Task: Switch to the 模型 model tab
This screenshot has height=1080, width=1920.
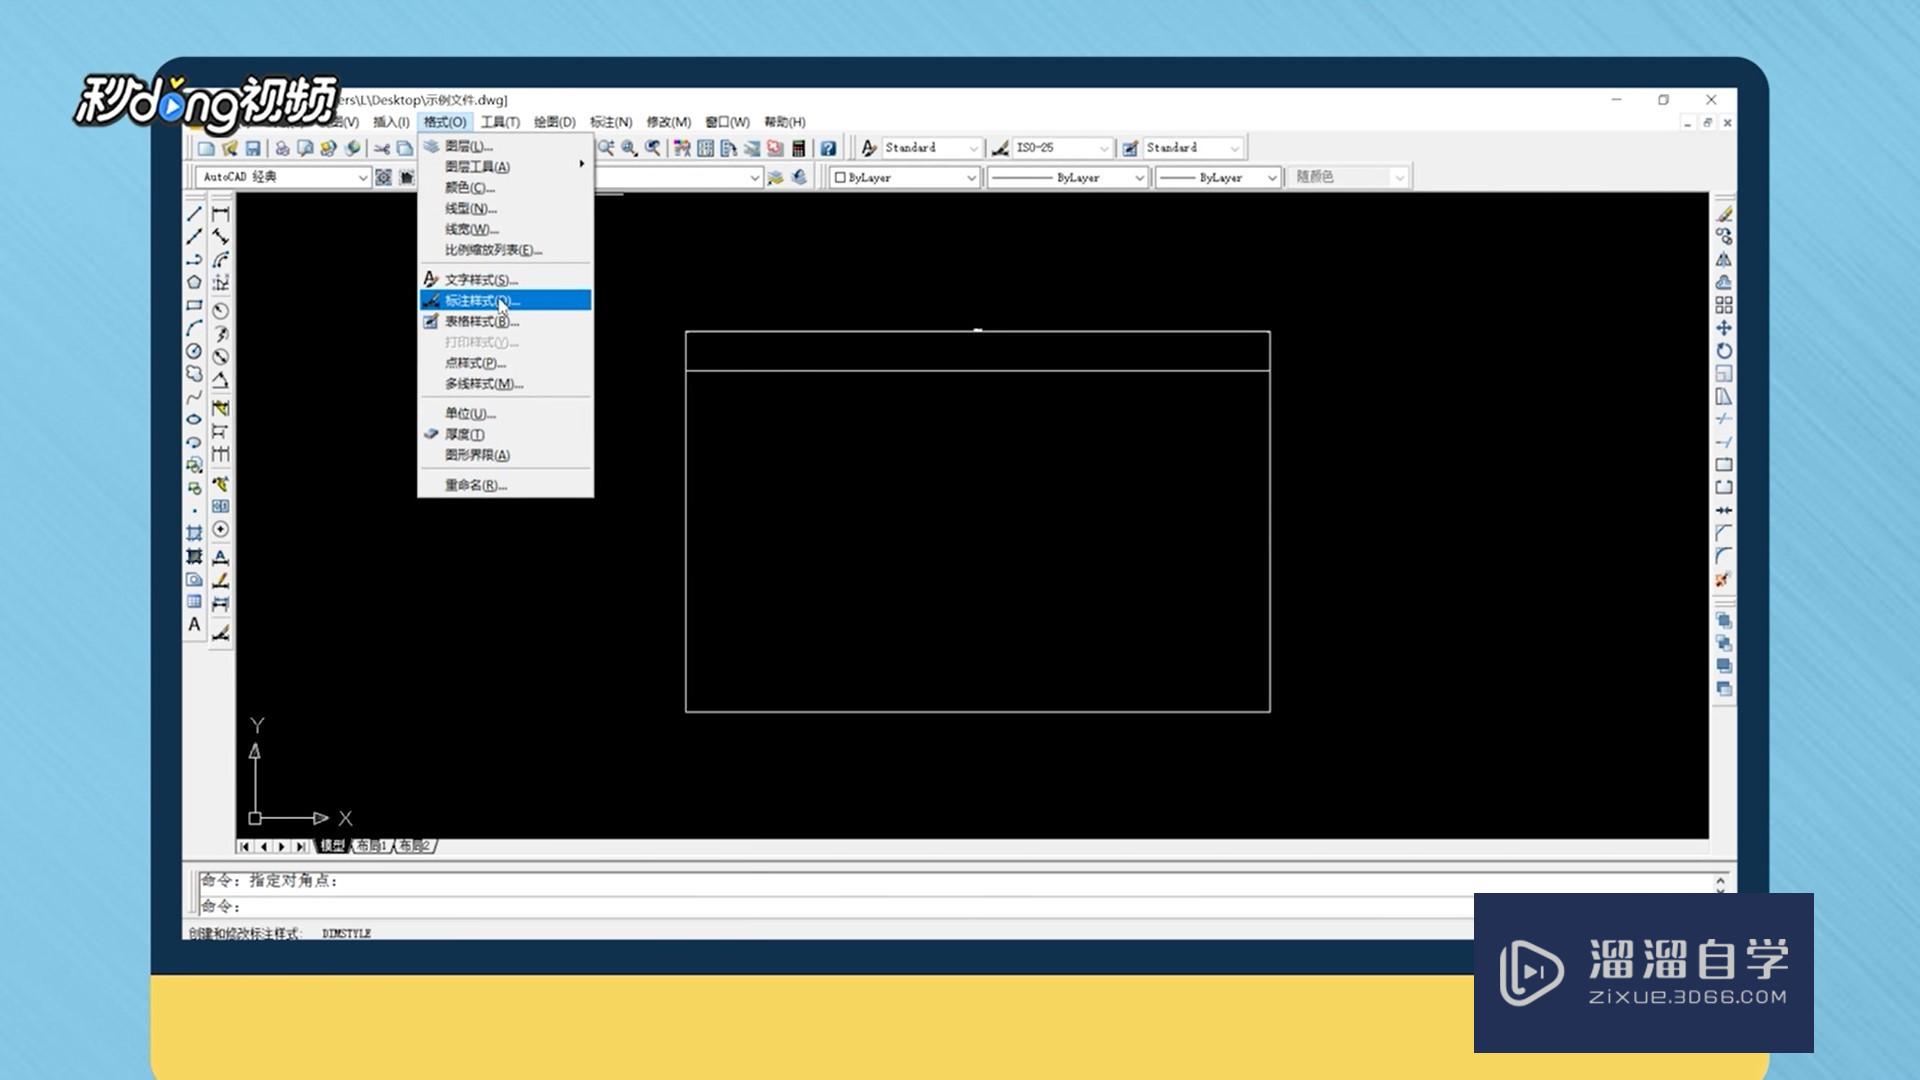Action: coord(332,846)
